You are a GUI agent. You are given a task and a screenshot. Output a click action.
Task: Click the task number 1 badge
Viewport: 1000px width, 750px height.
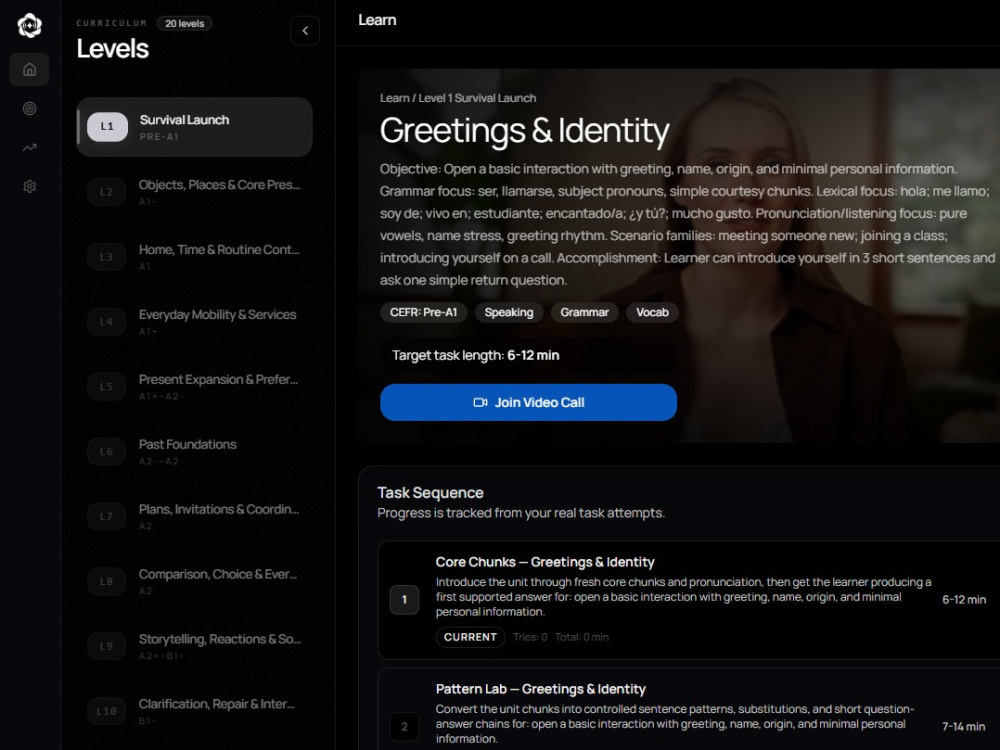pos(404,599)
